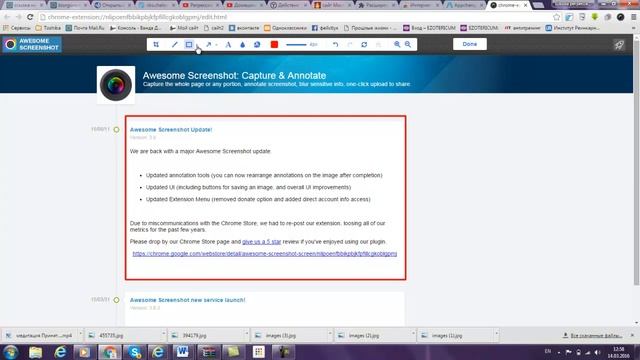Open downloaded file images (3).jpg
The width and height of the screenshot is (640, 360).
tap(288, 336)
